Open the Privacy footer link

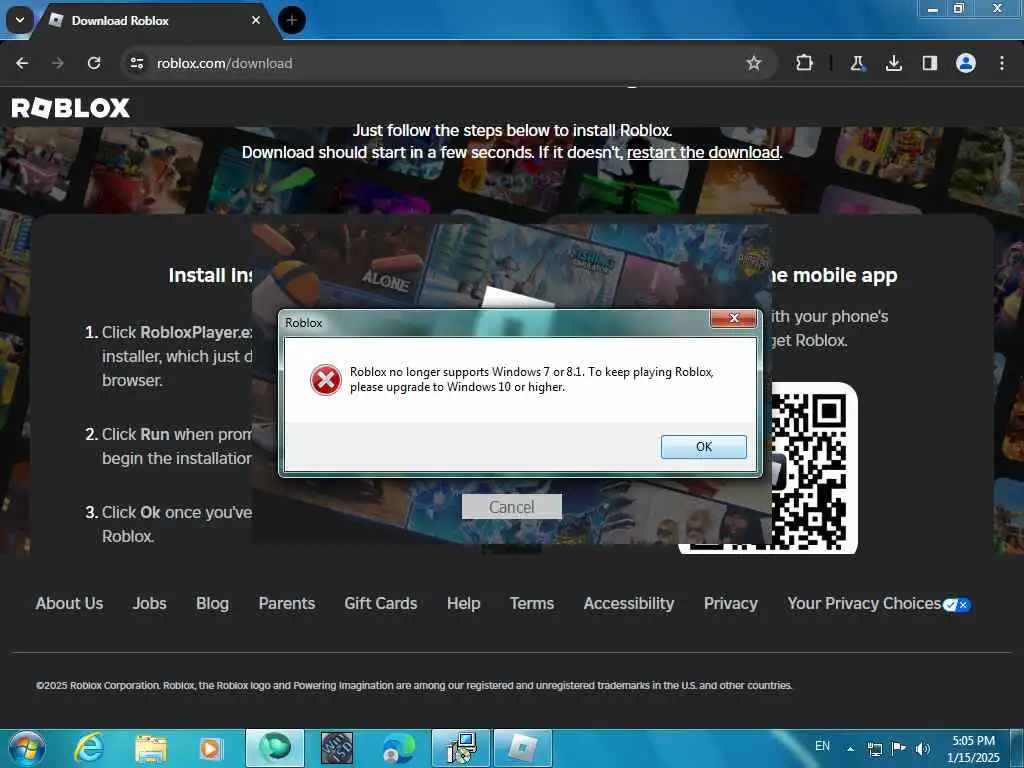tap(731, 603)
